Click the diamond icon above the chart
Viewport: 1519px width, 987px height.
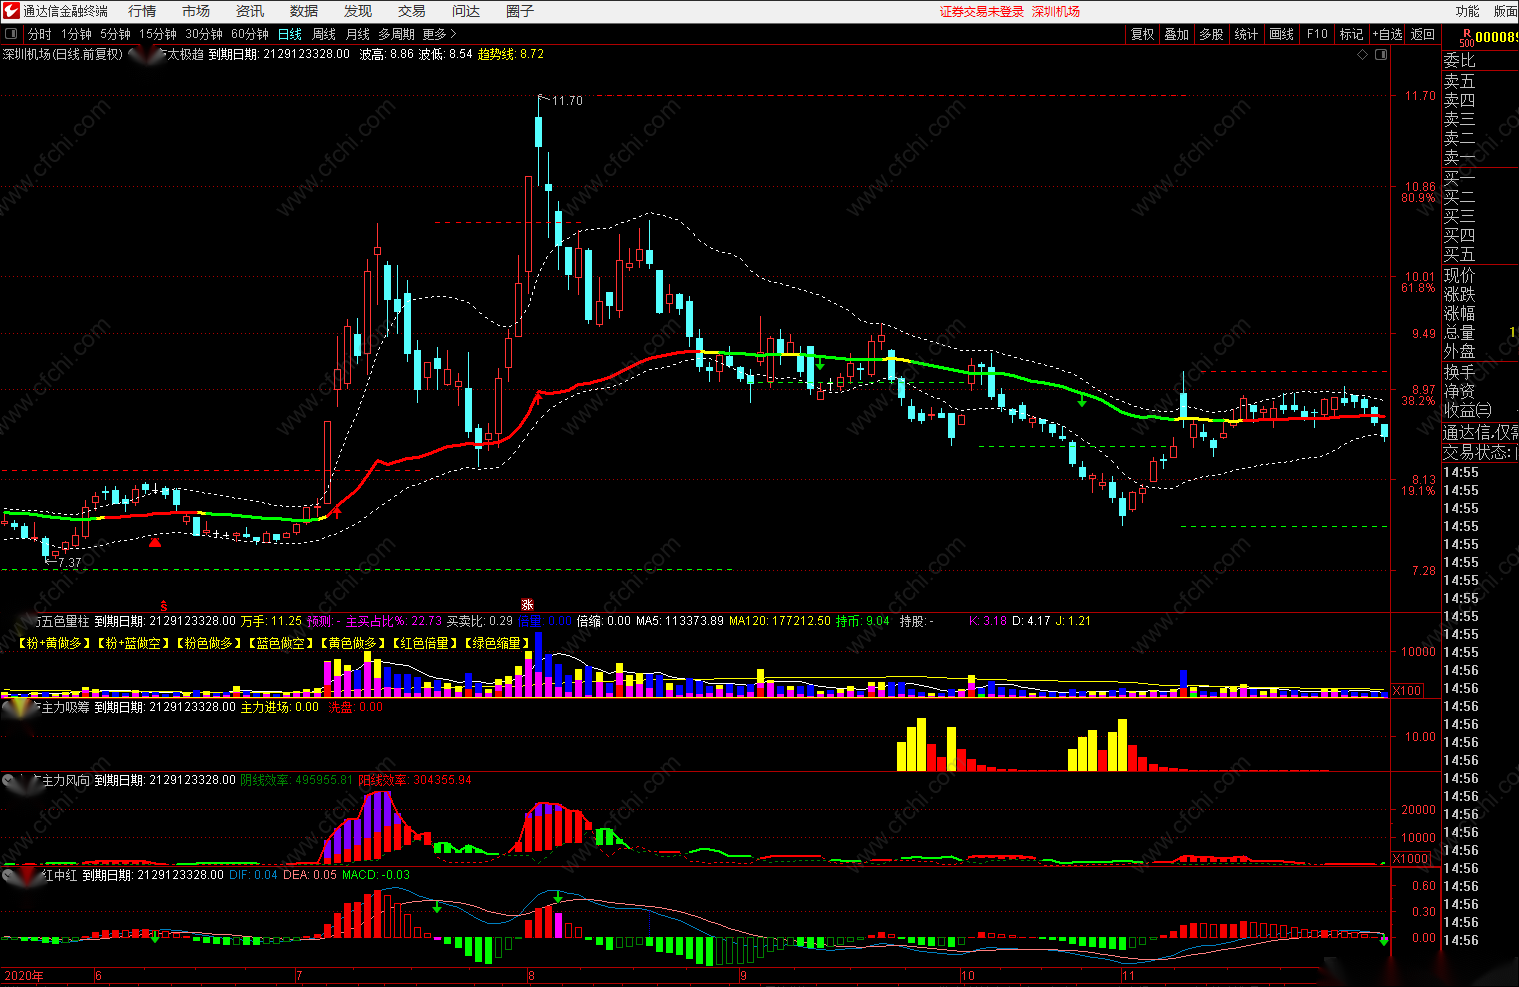pos(1362,54)
